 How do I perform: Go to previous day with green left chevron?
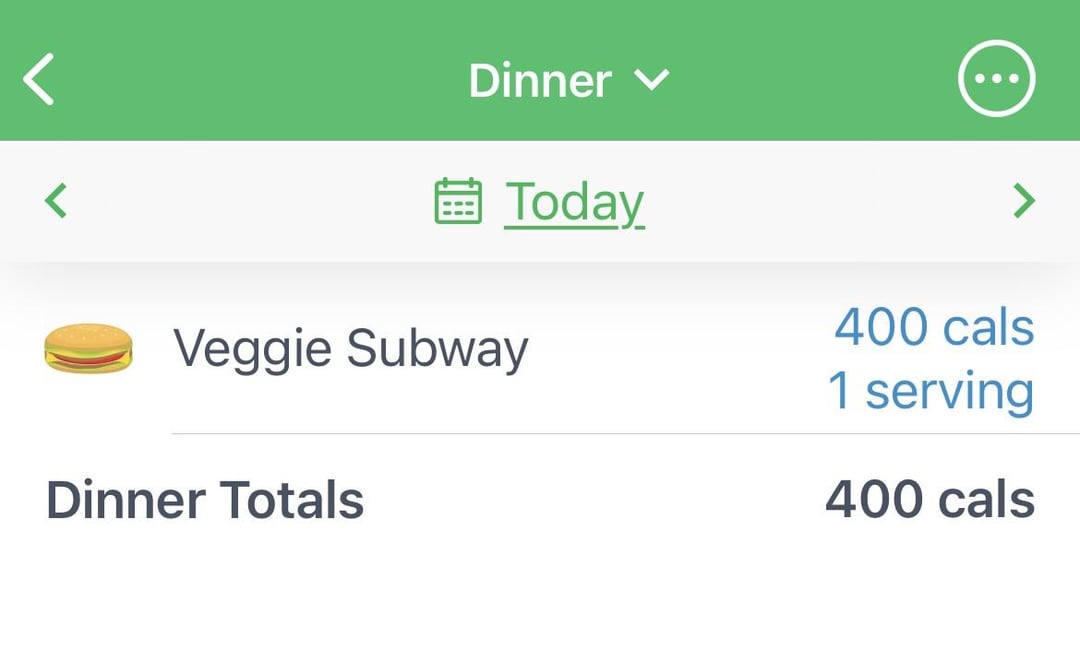pos(56,200)
